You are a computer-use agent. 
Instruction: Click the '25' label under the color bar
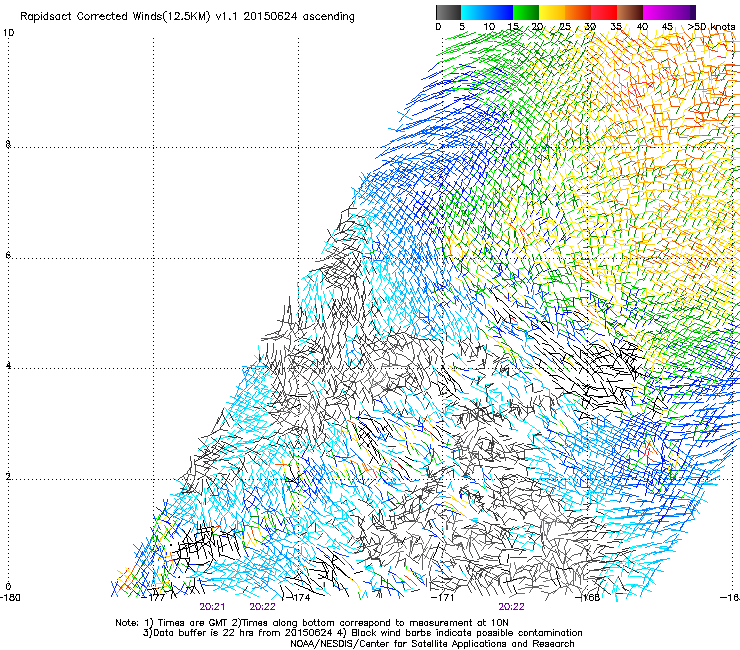[x=564, y=27]
